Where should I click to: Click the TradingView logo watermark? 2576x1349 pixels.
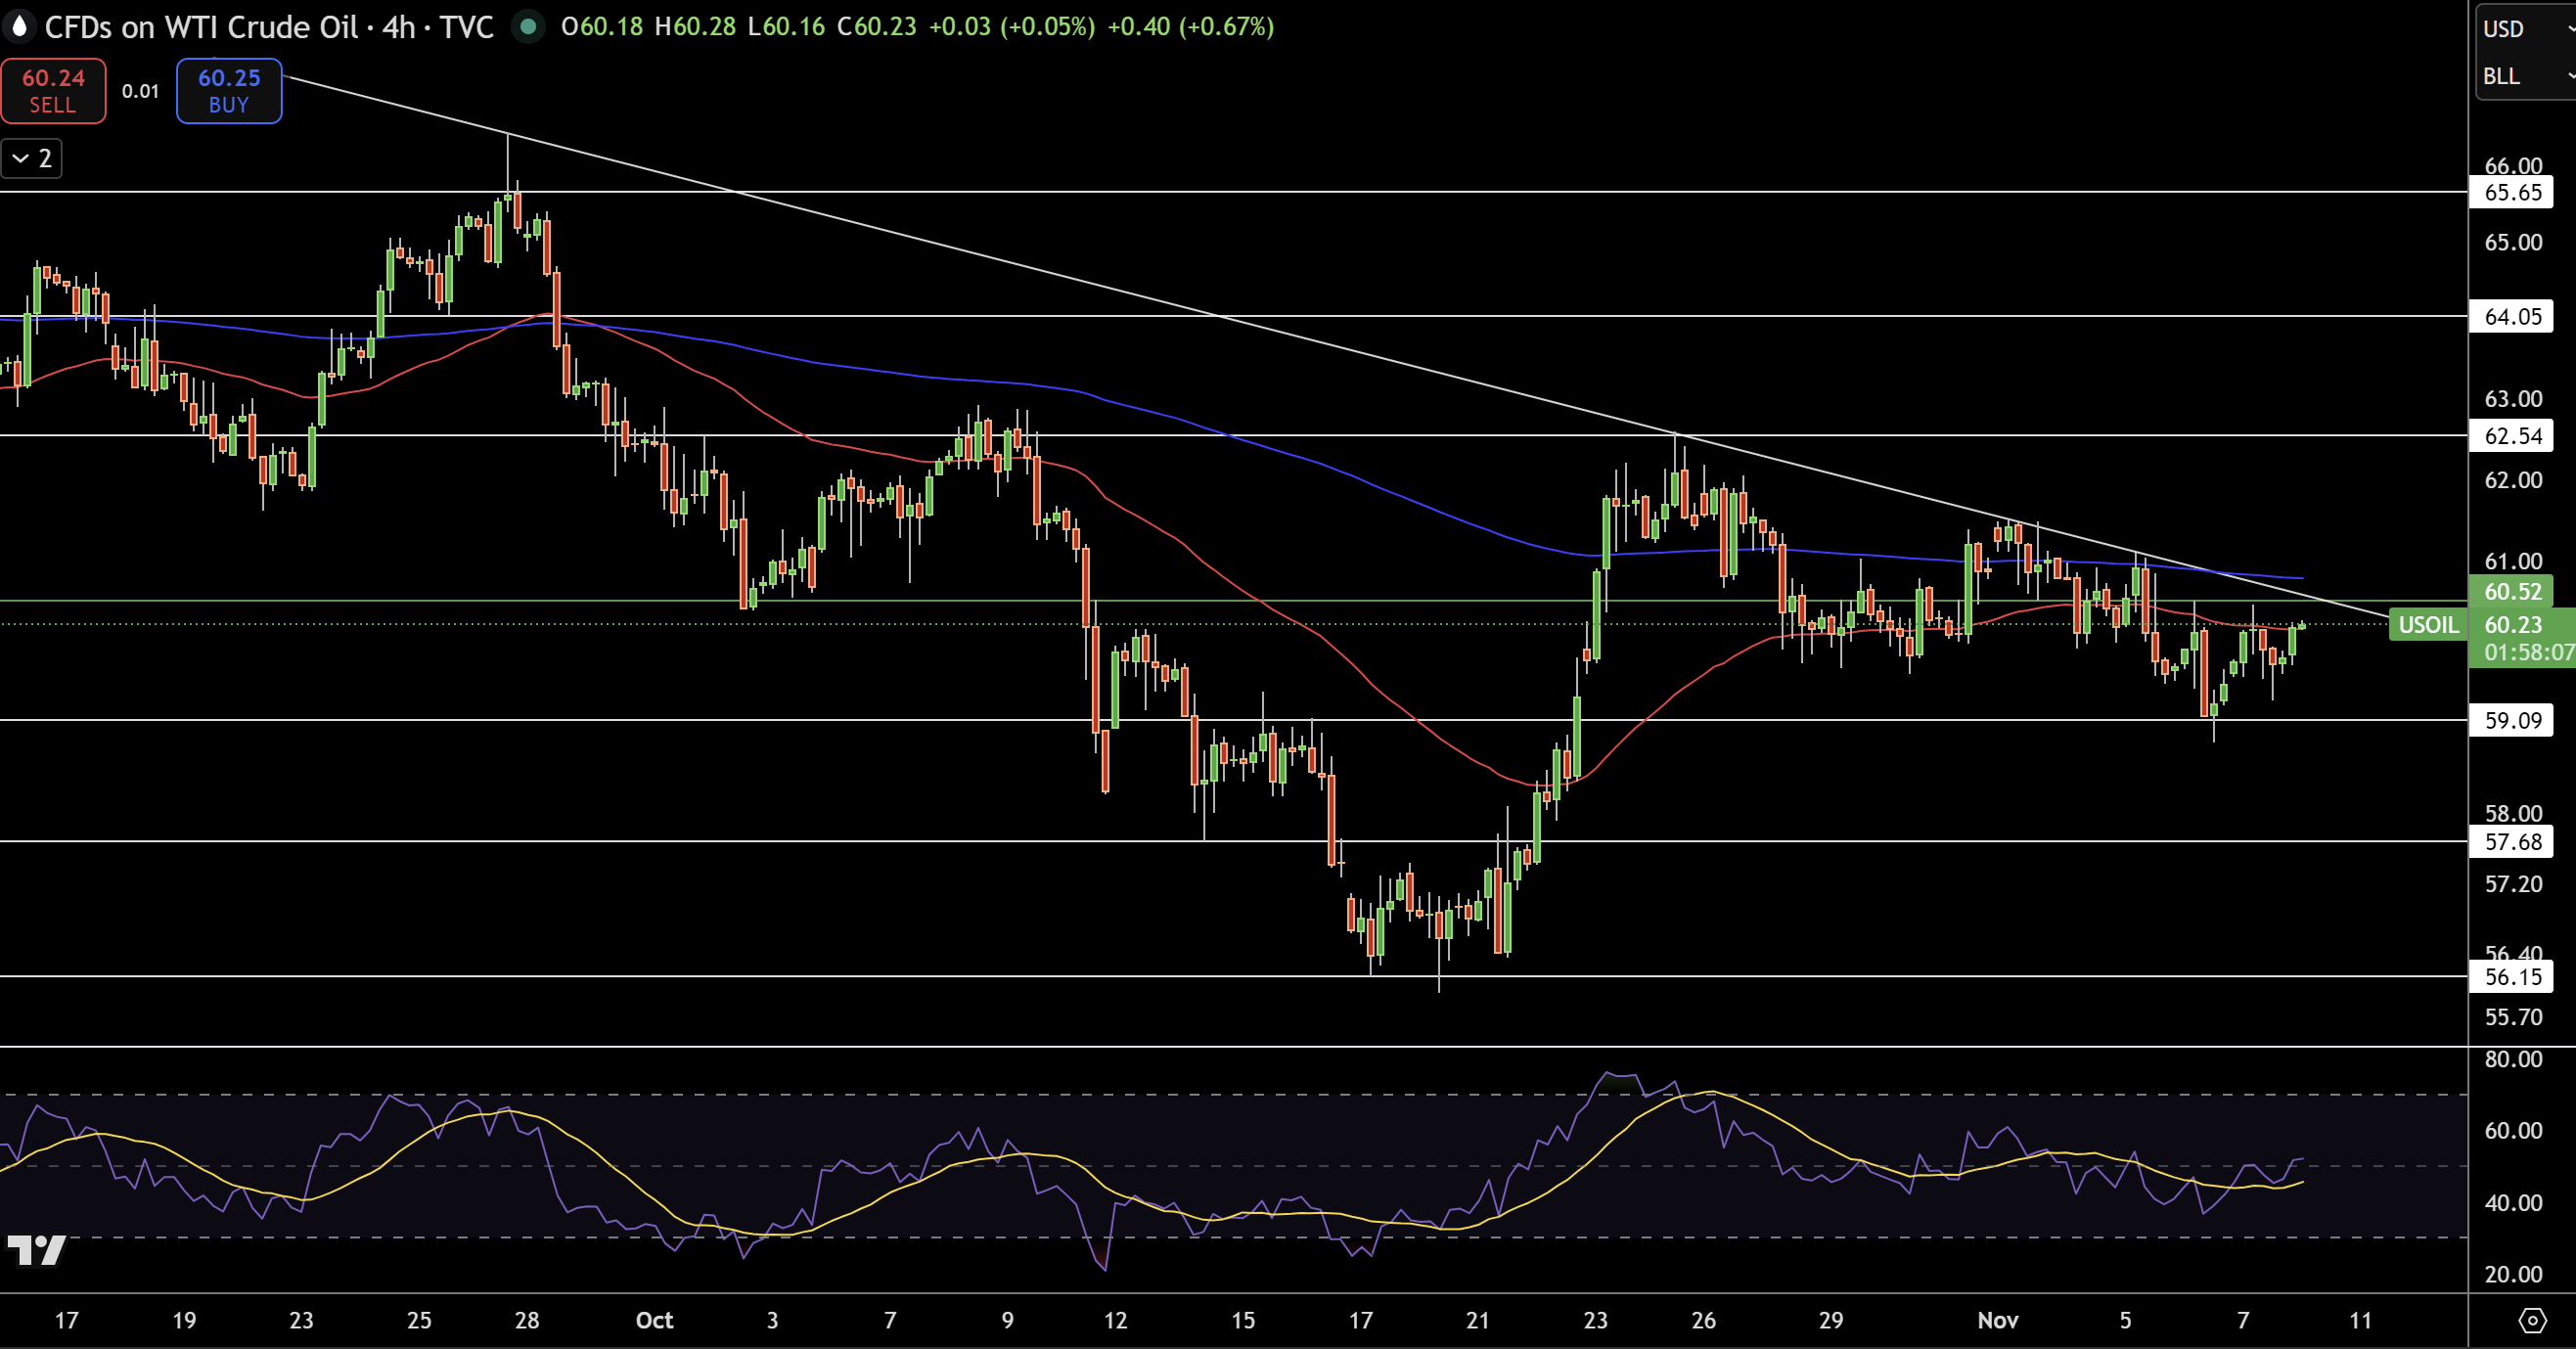point(36,1250)
